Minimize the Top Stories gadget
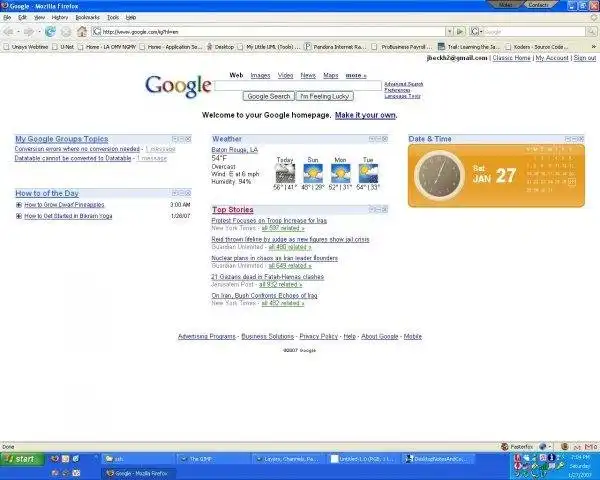The image size is (600, 480). pos(378,209)
